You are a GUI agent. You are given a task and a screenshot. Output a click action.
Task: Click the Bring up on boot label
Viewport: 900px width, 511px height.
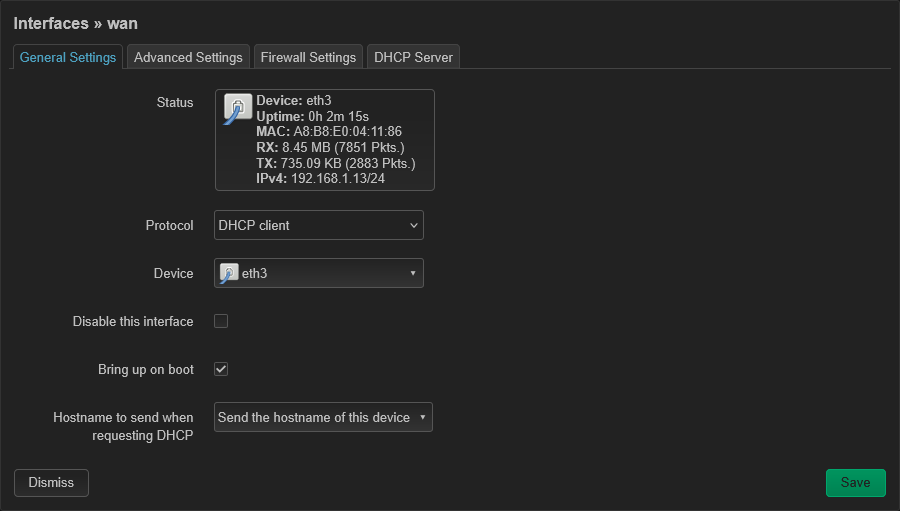coord(146,370)
